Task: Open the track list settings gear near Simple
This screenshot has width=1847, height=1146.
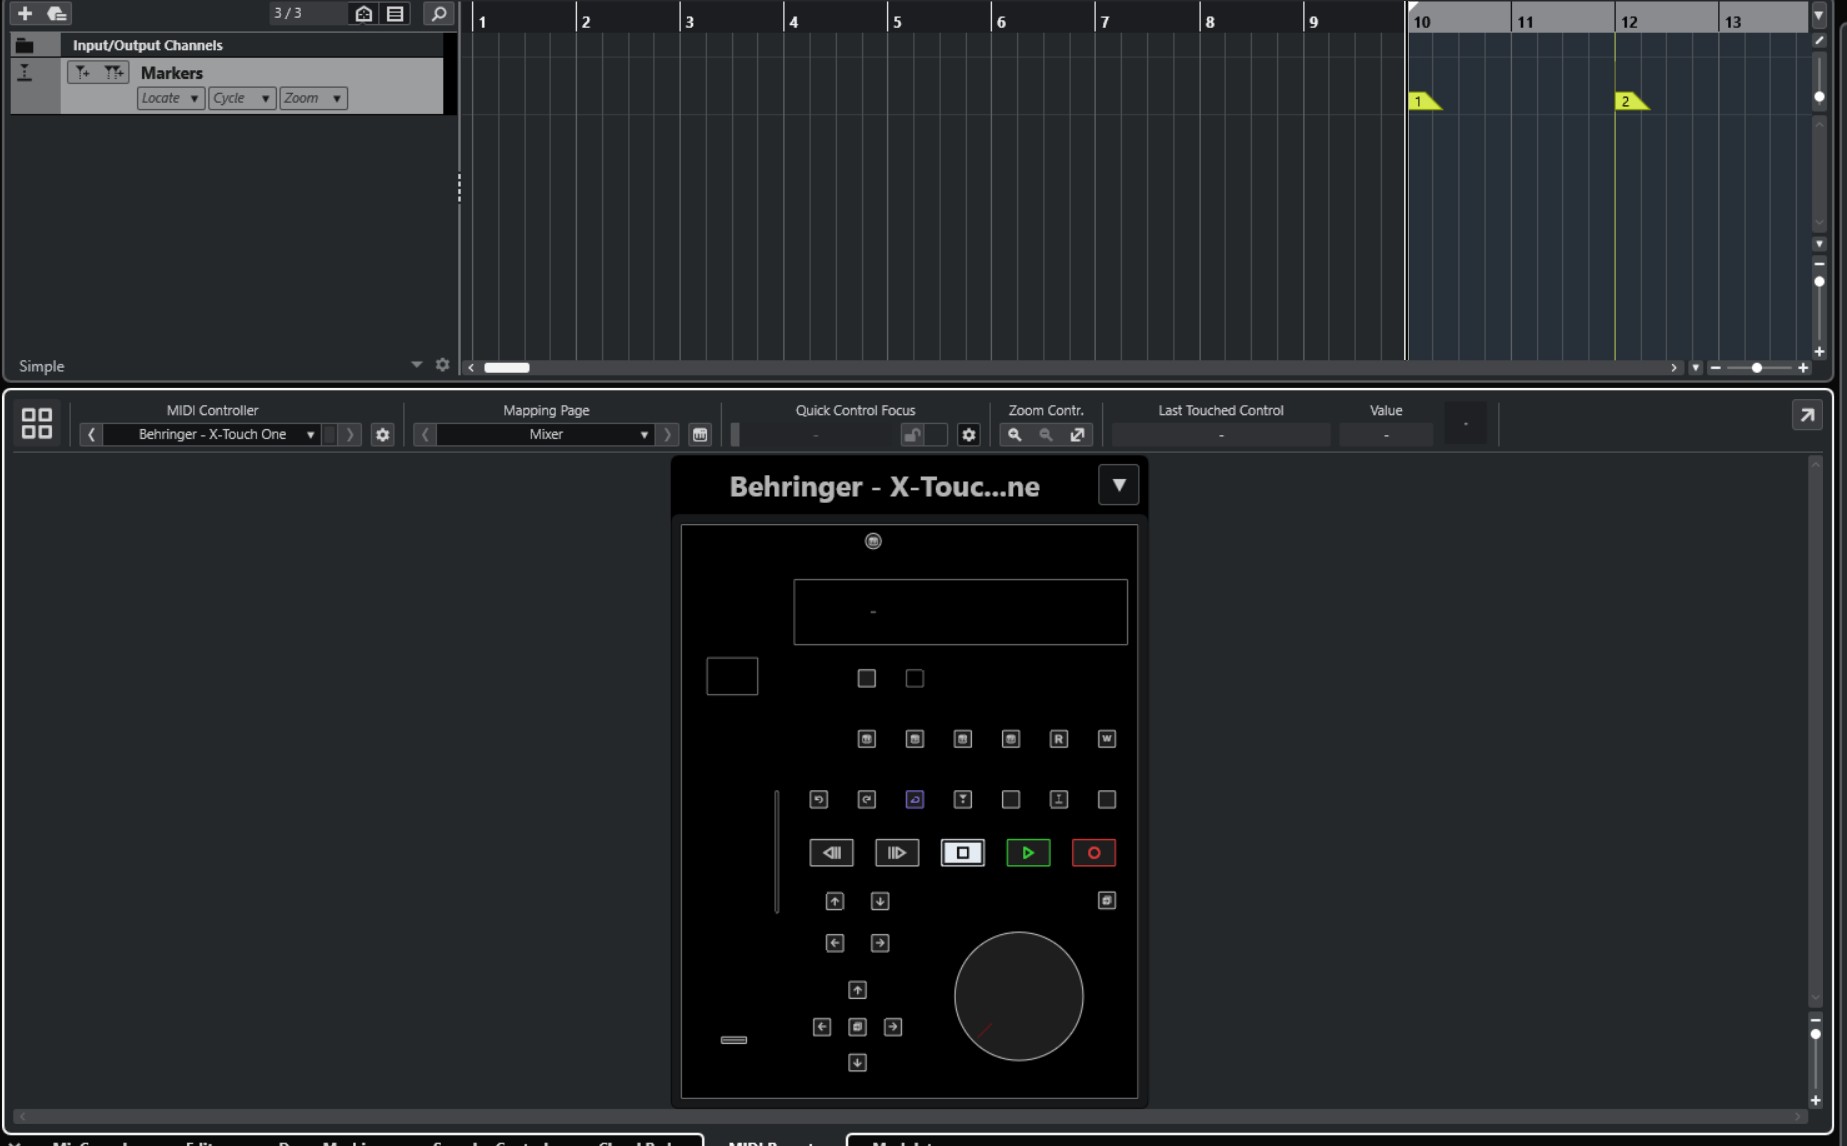Action: 442,365
